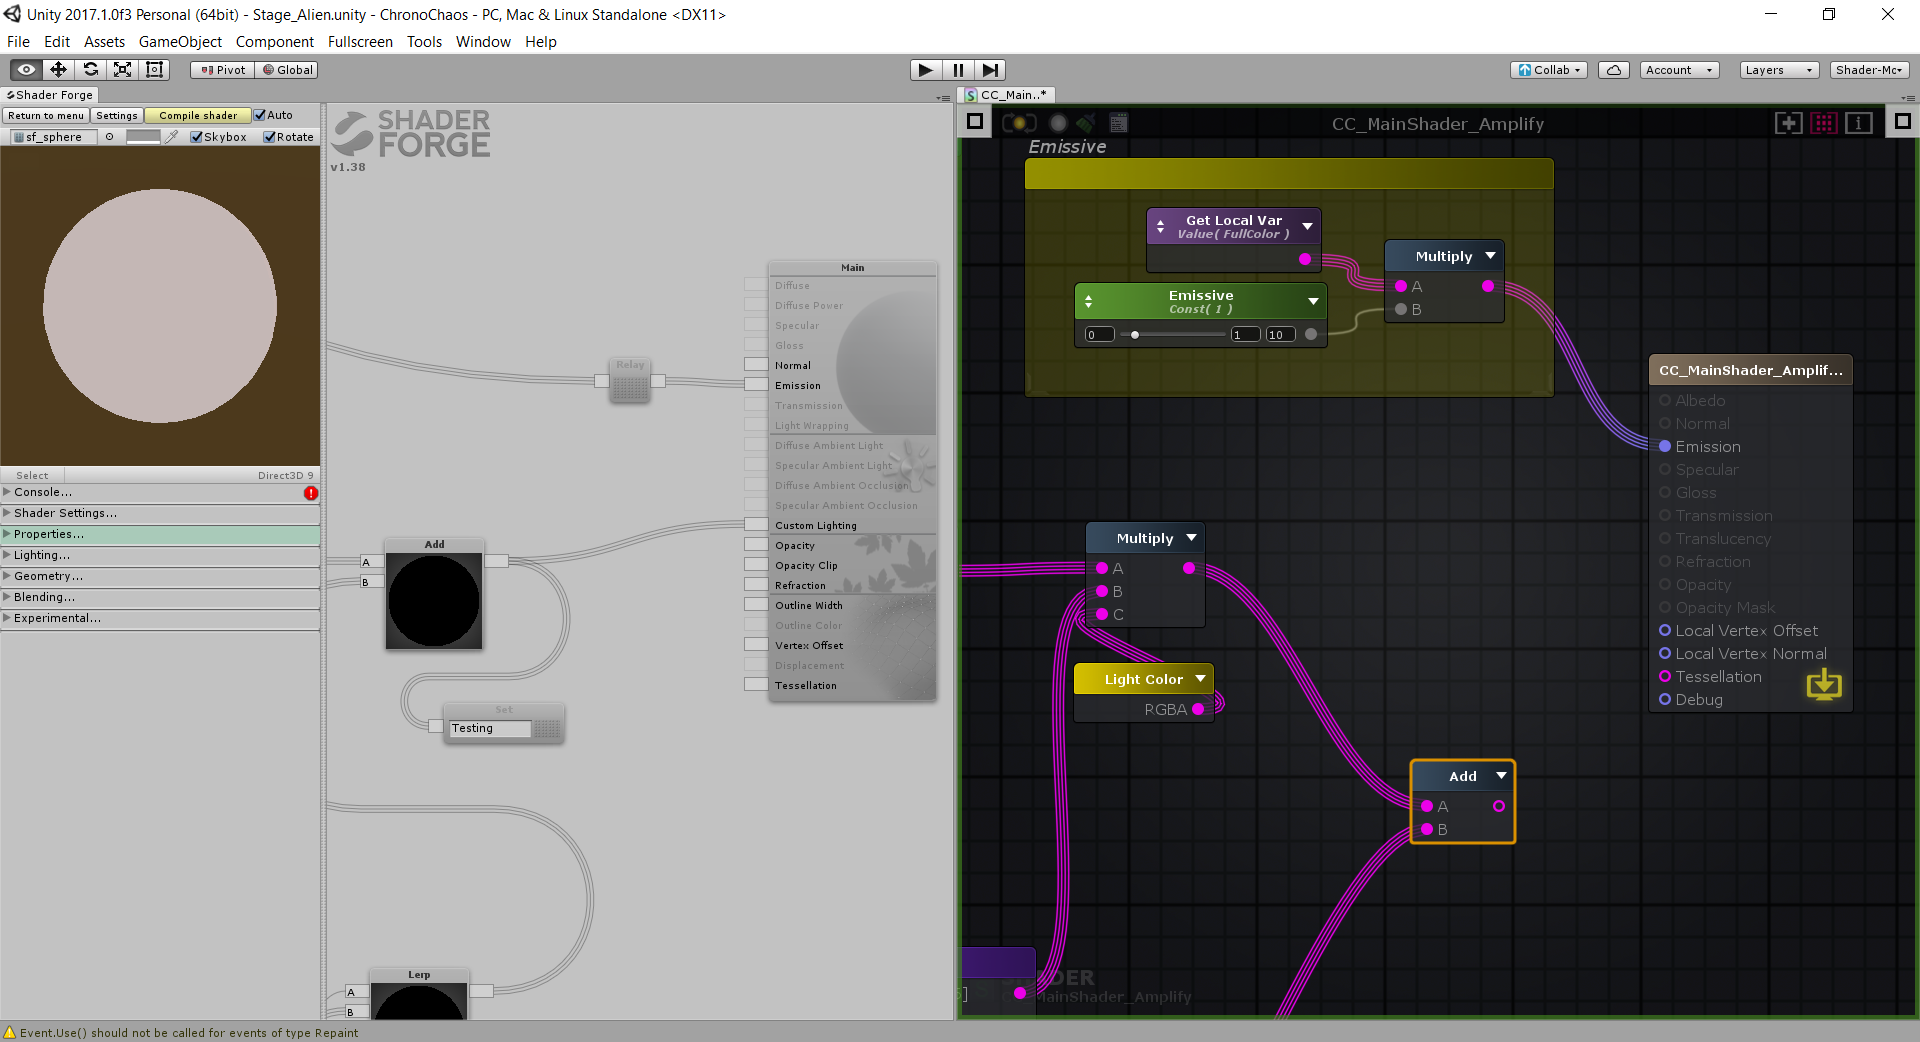Click the info icon in the Amplify toolbar

click(x=1858, y=122)
